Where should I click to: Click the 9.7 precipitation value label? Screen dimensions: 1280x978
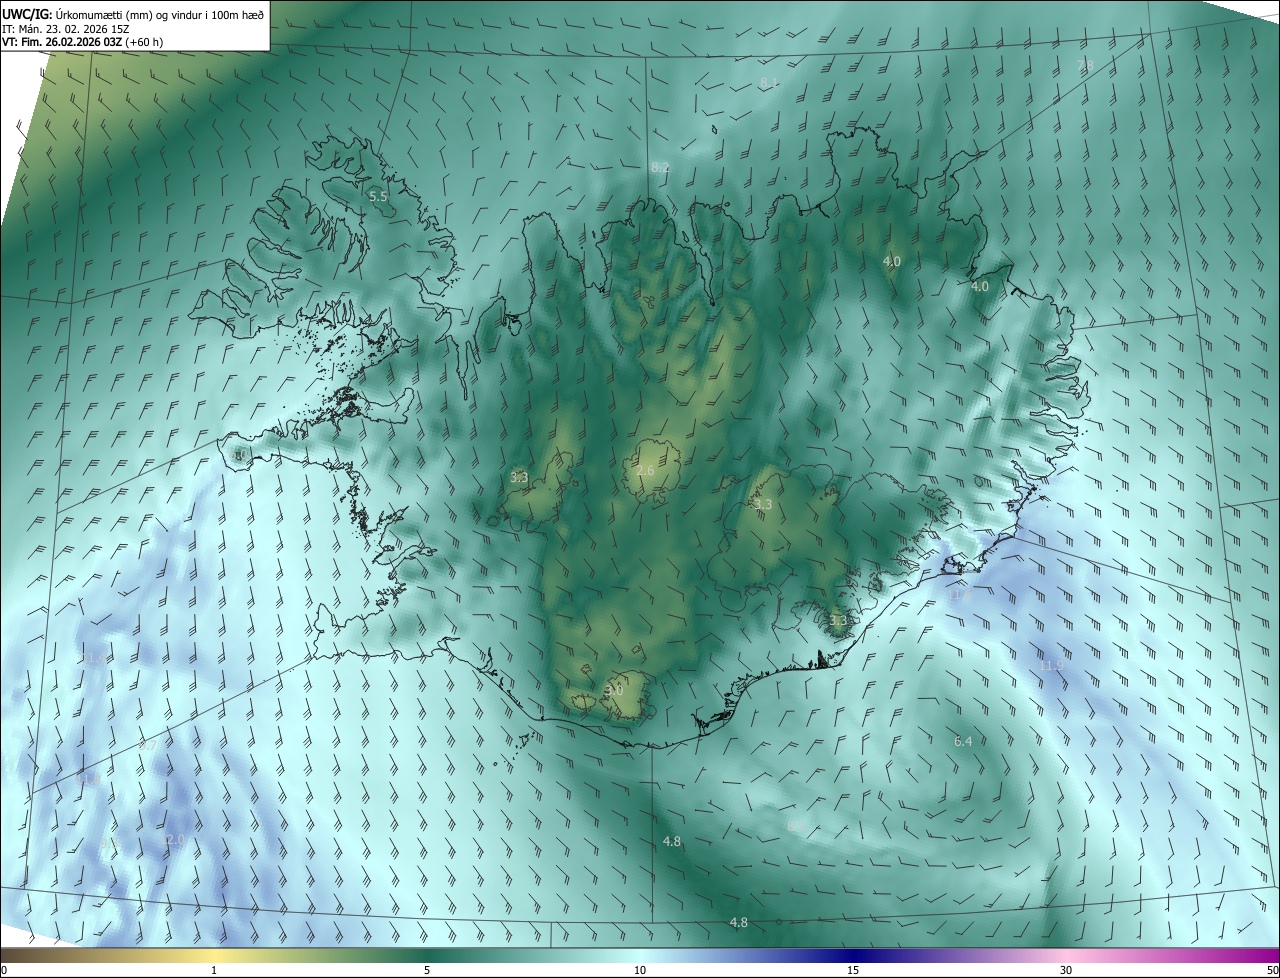click(147, 745)
